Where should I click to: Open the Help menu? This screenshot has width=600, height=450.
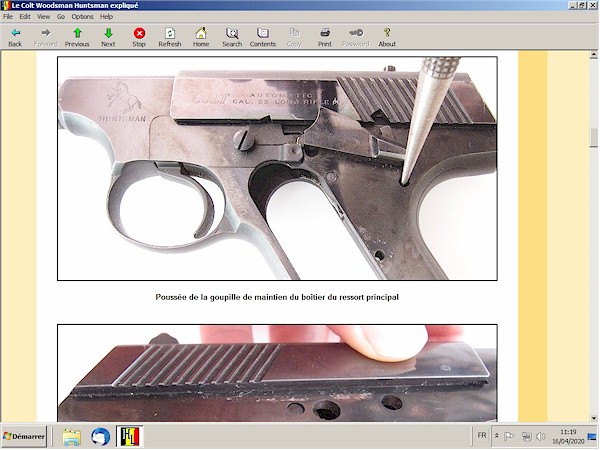tap(106, 16)
